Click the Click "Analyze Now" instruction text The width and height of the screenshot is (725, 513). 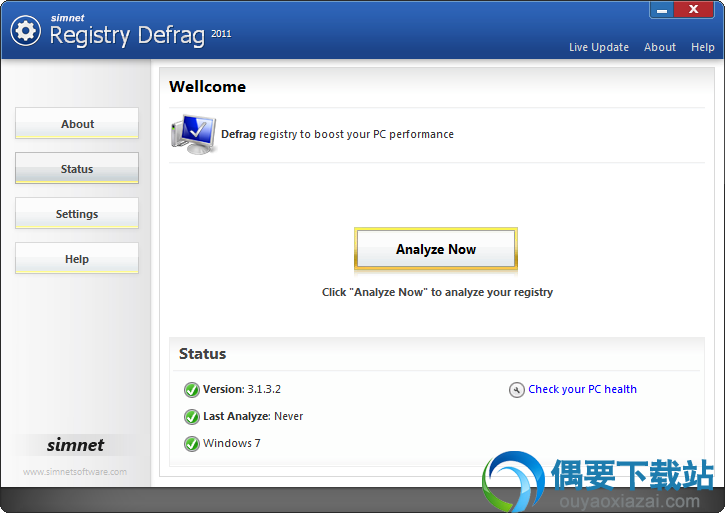point(437,292)
